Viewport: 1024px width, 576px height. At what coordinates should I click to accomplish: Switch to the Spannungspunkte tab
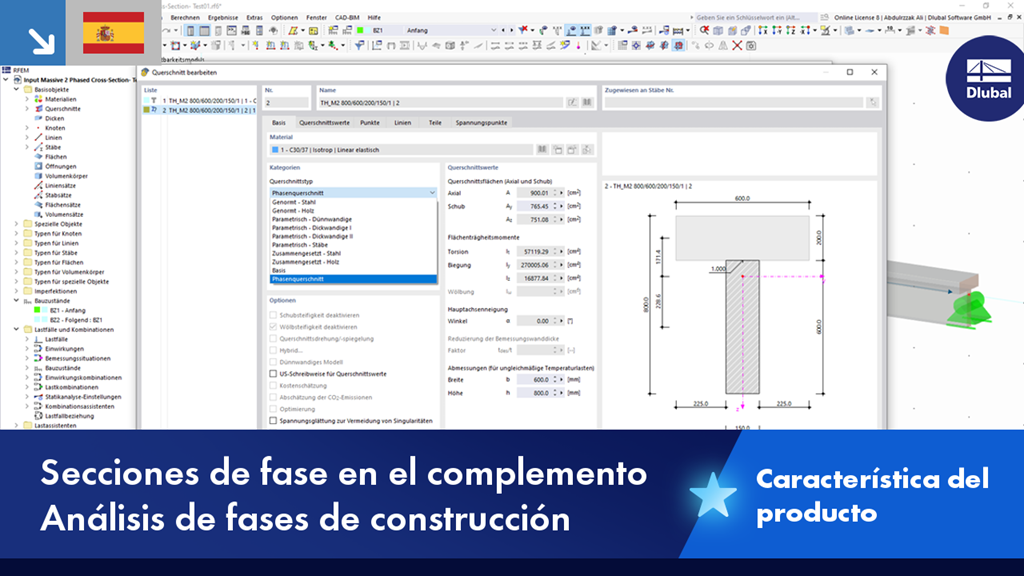click(x=482, y=123)
